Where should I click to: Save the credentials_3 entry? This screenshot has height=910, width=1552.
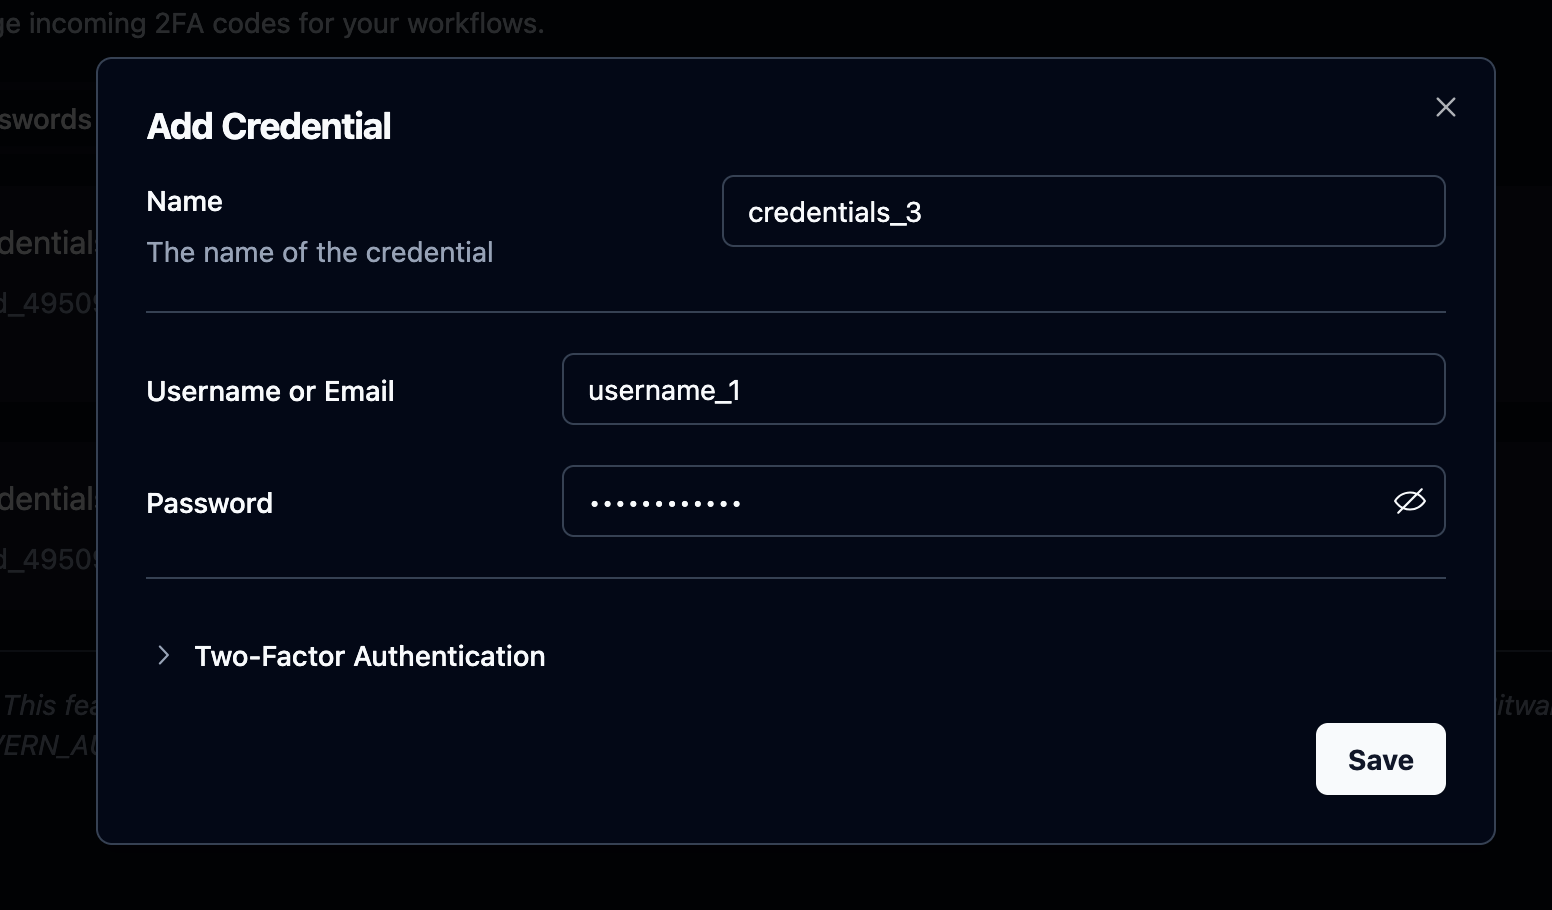pos(1380,759)
